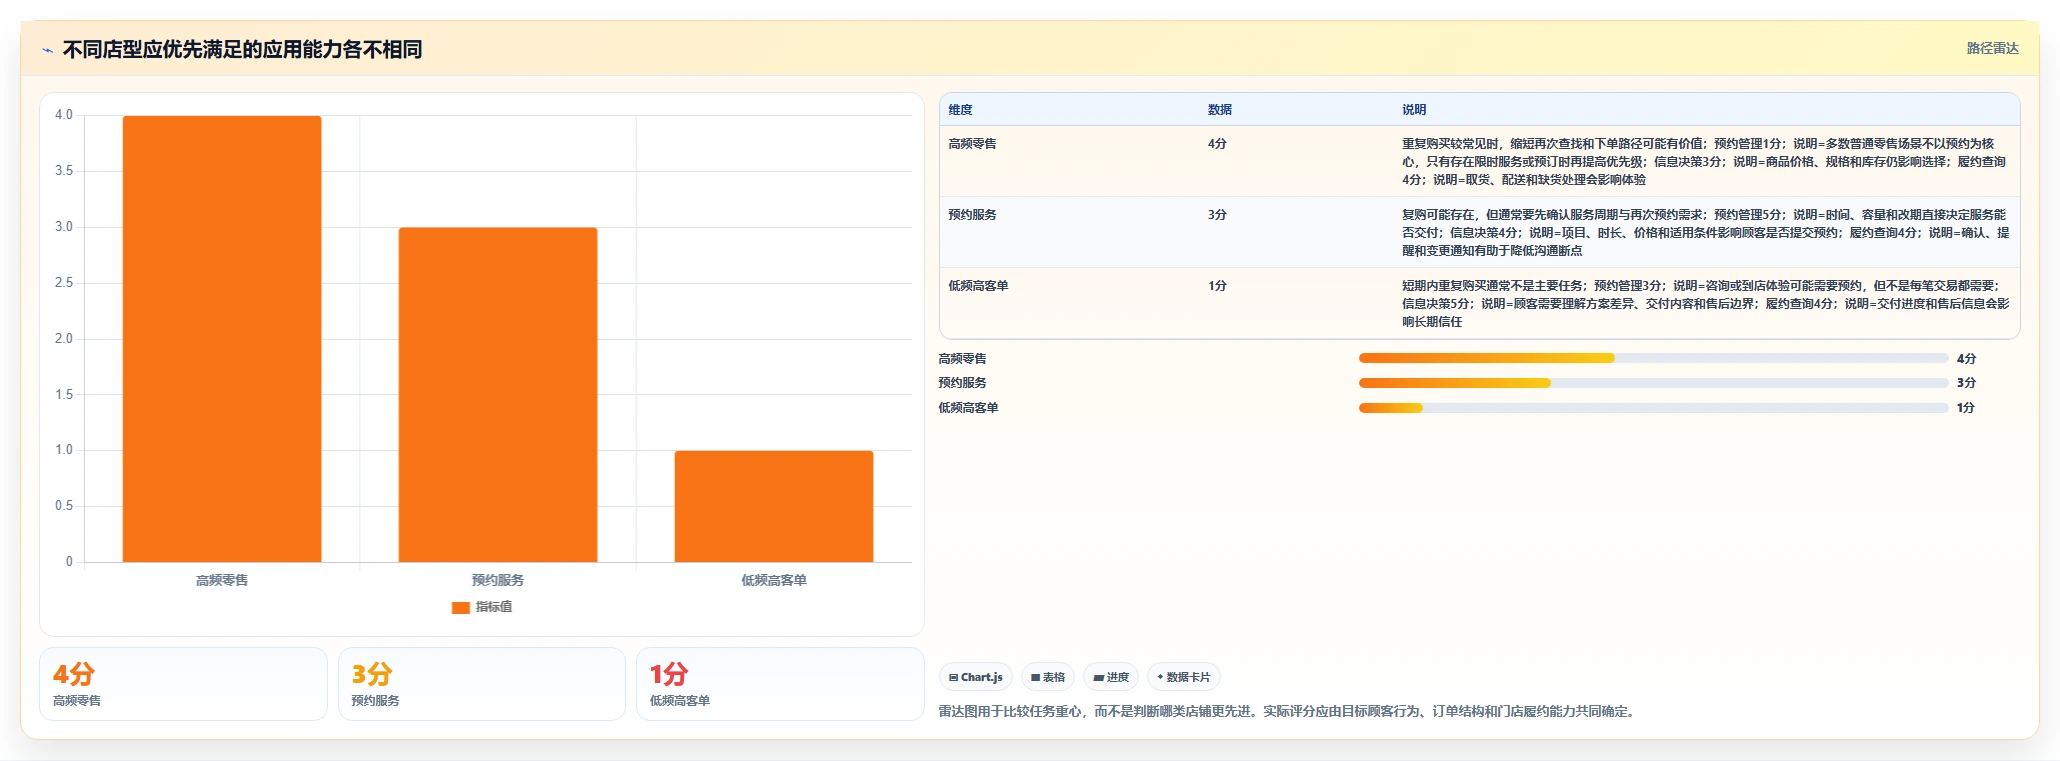2060x761 pixels.
Task: Click the 说明 column header
Action: (1414, 110)
